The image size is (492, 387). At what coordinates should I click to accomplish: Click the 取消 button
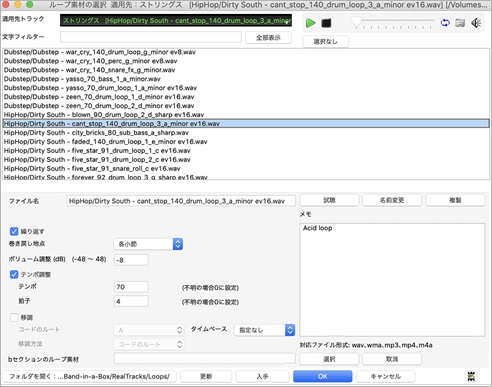click(392, 359)
